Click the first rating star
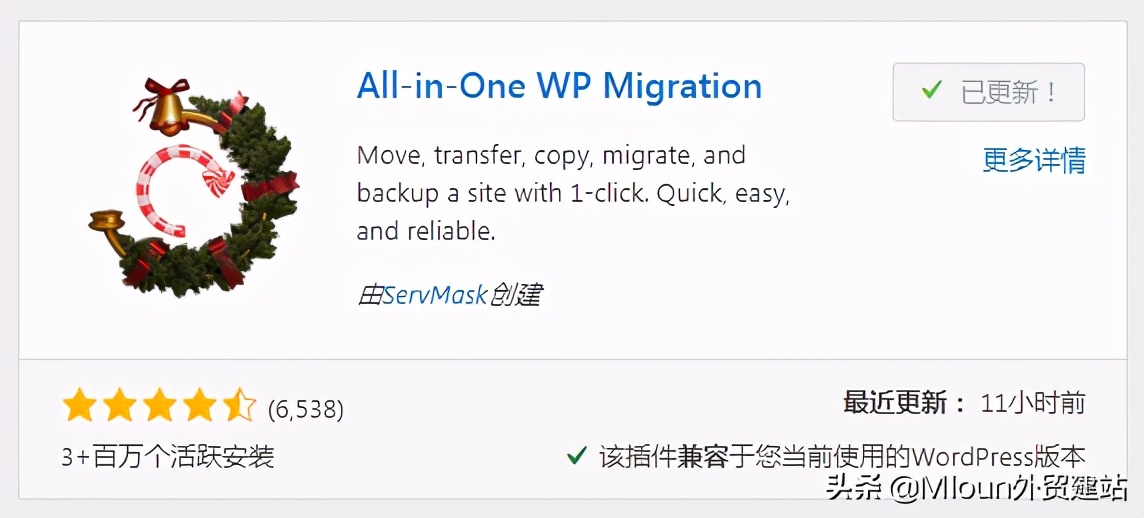1144x518 pixels. tap(79, 406)
